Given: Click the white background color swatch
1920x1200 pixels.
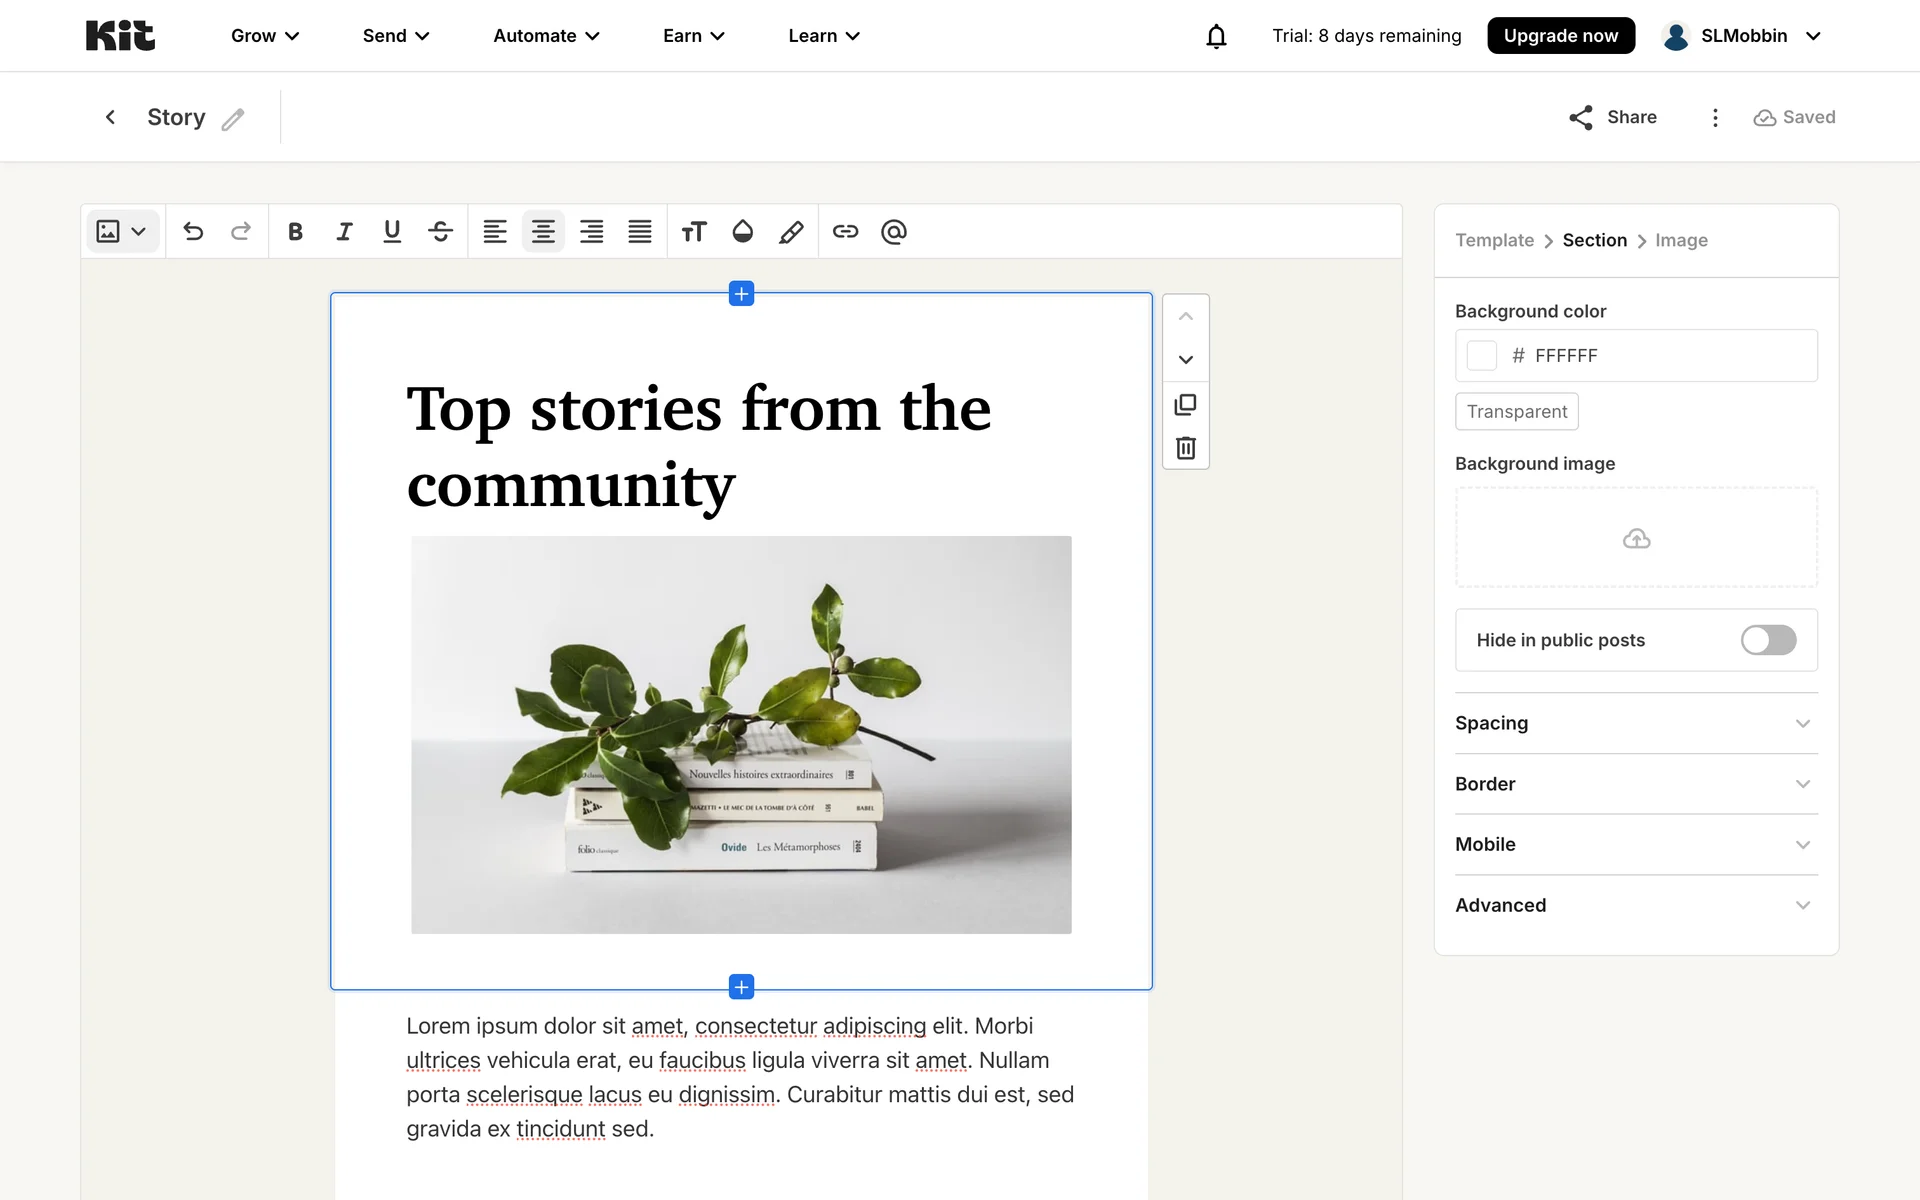Looking at the screenshot, I should [1481, 356].
